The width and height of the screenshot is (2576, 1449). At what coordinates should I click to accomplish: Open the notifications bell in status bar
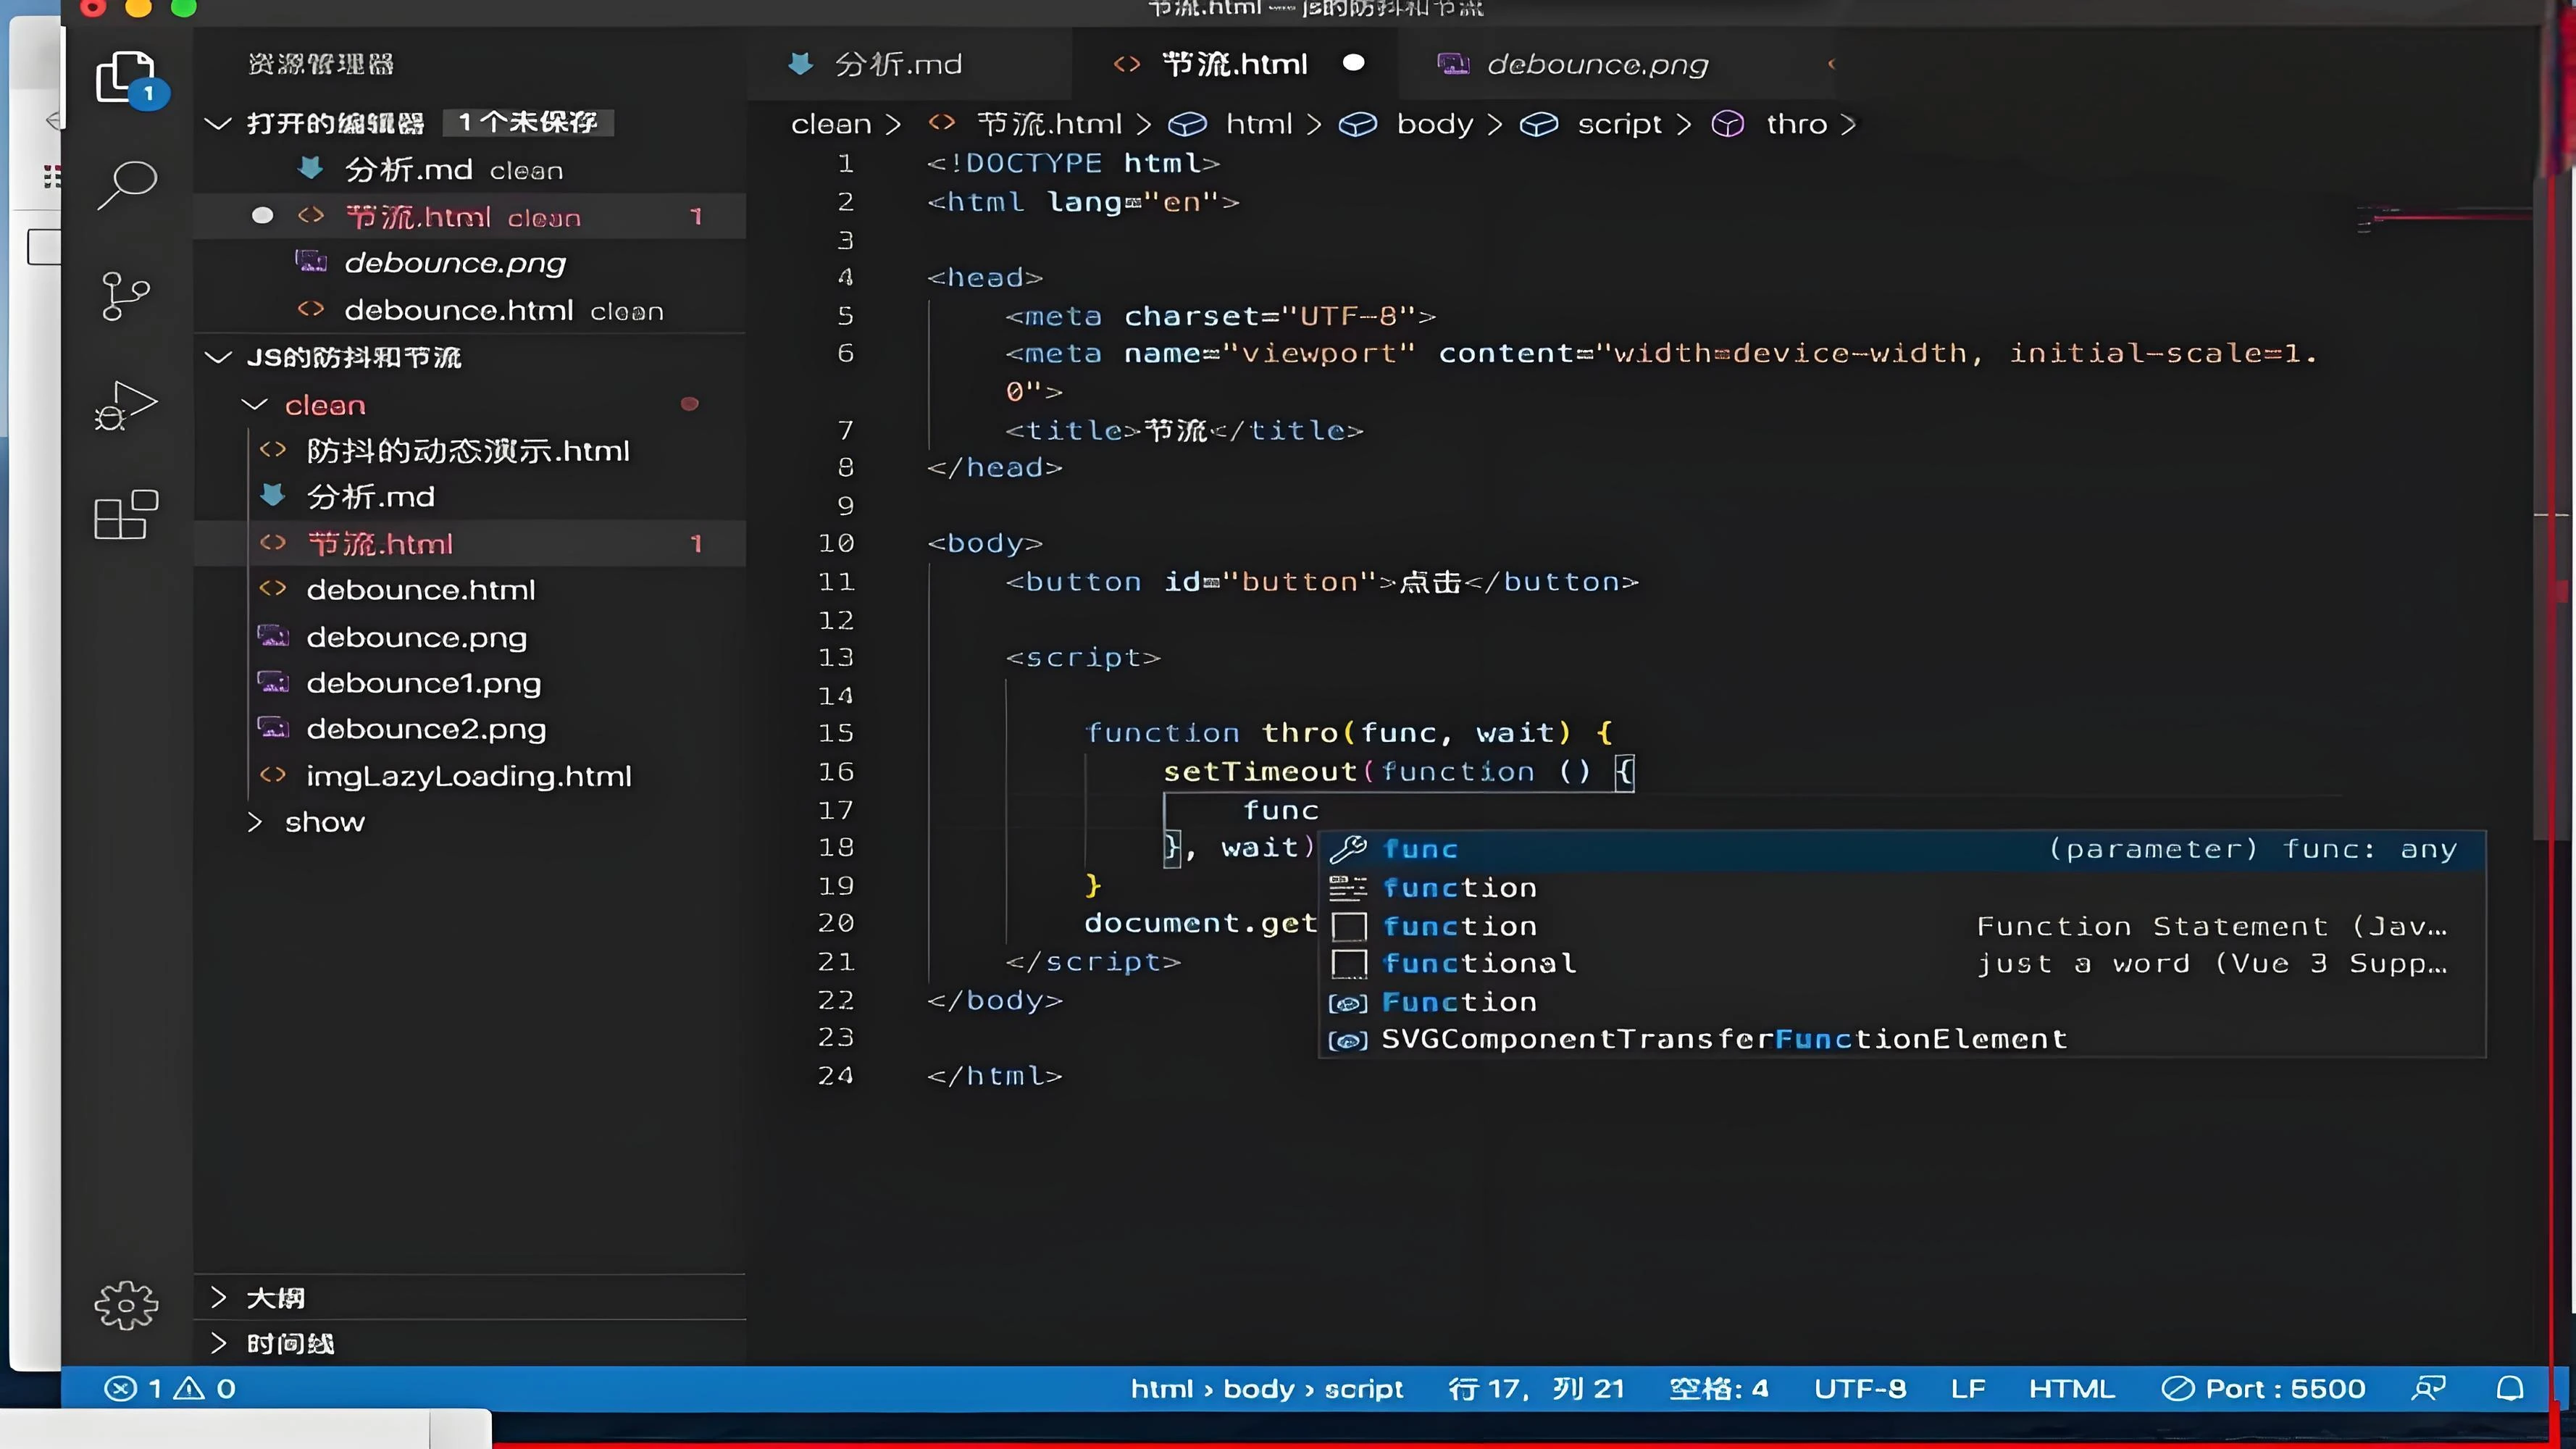pos(2510,1388)
